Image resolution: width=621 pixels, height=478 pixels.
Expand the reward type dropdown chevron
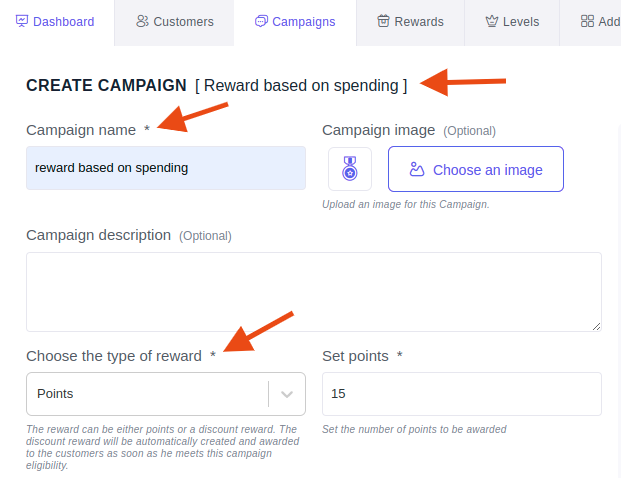[287, 394]
